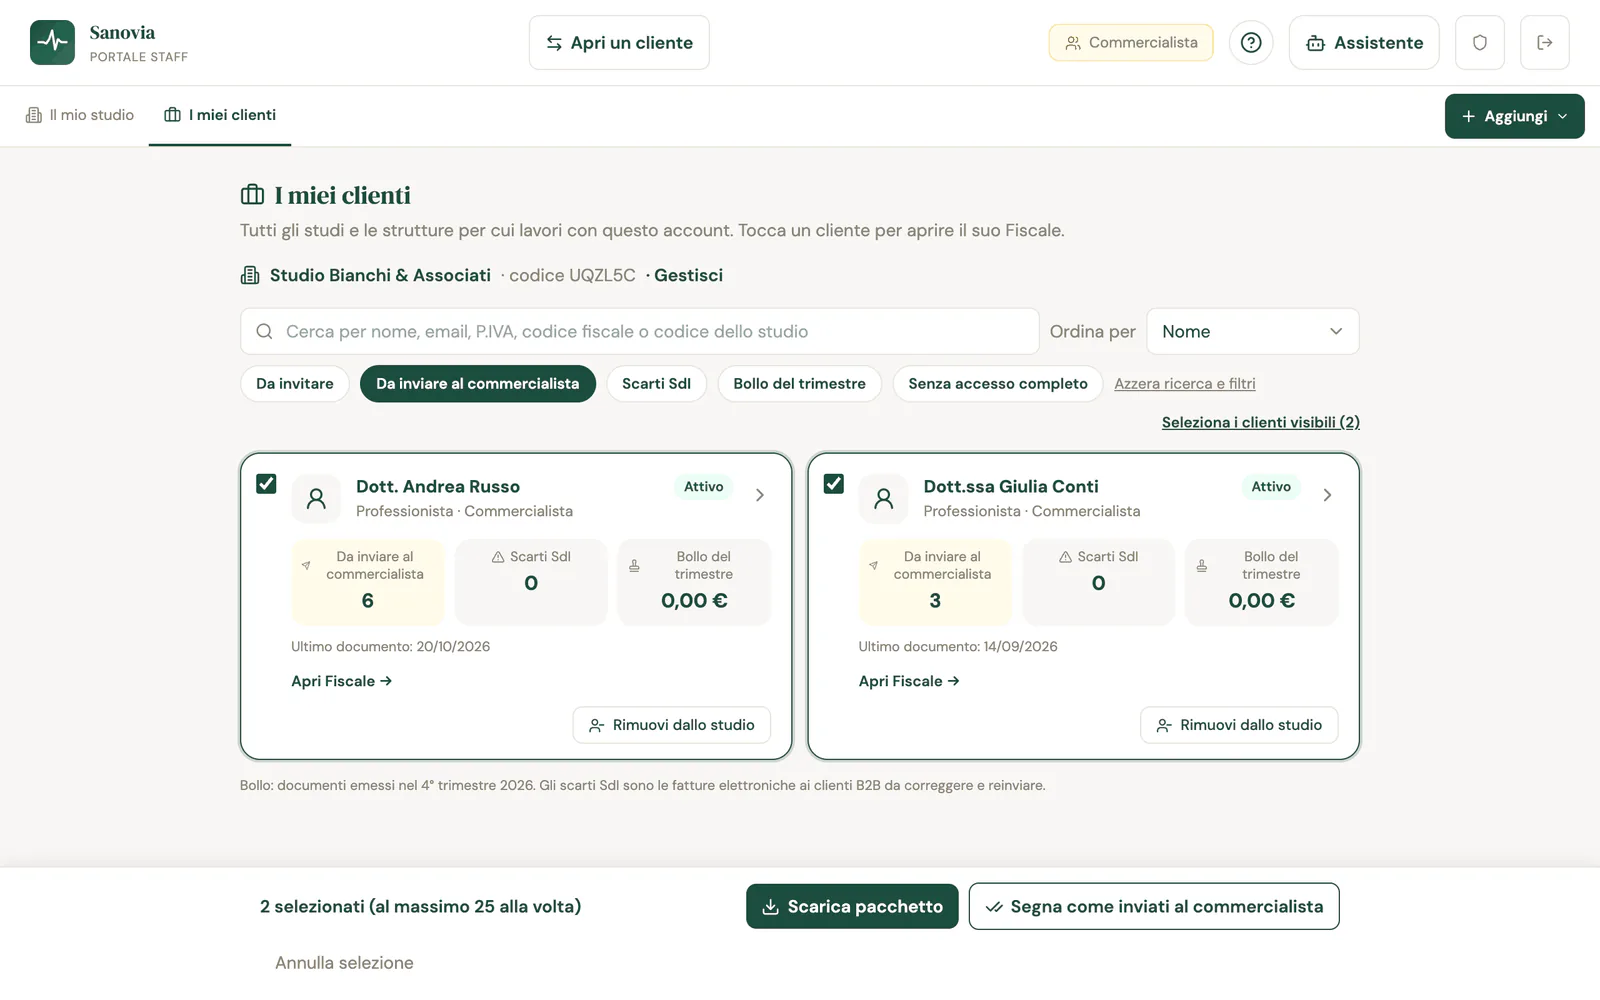The image size is (1600, 1000).
Task: Click Segna come inviati al commercialista
Action: tap(1154, 906)
